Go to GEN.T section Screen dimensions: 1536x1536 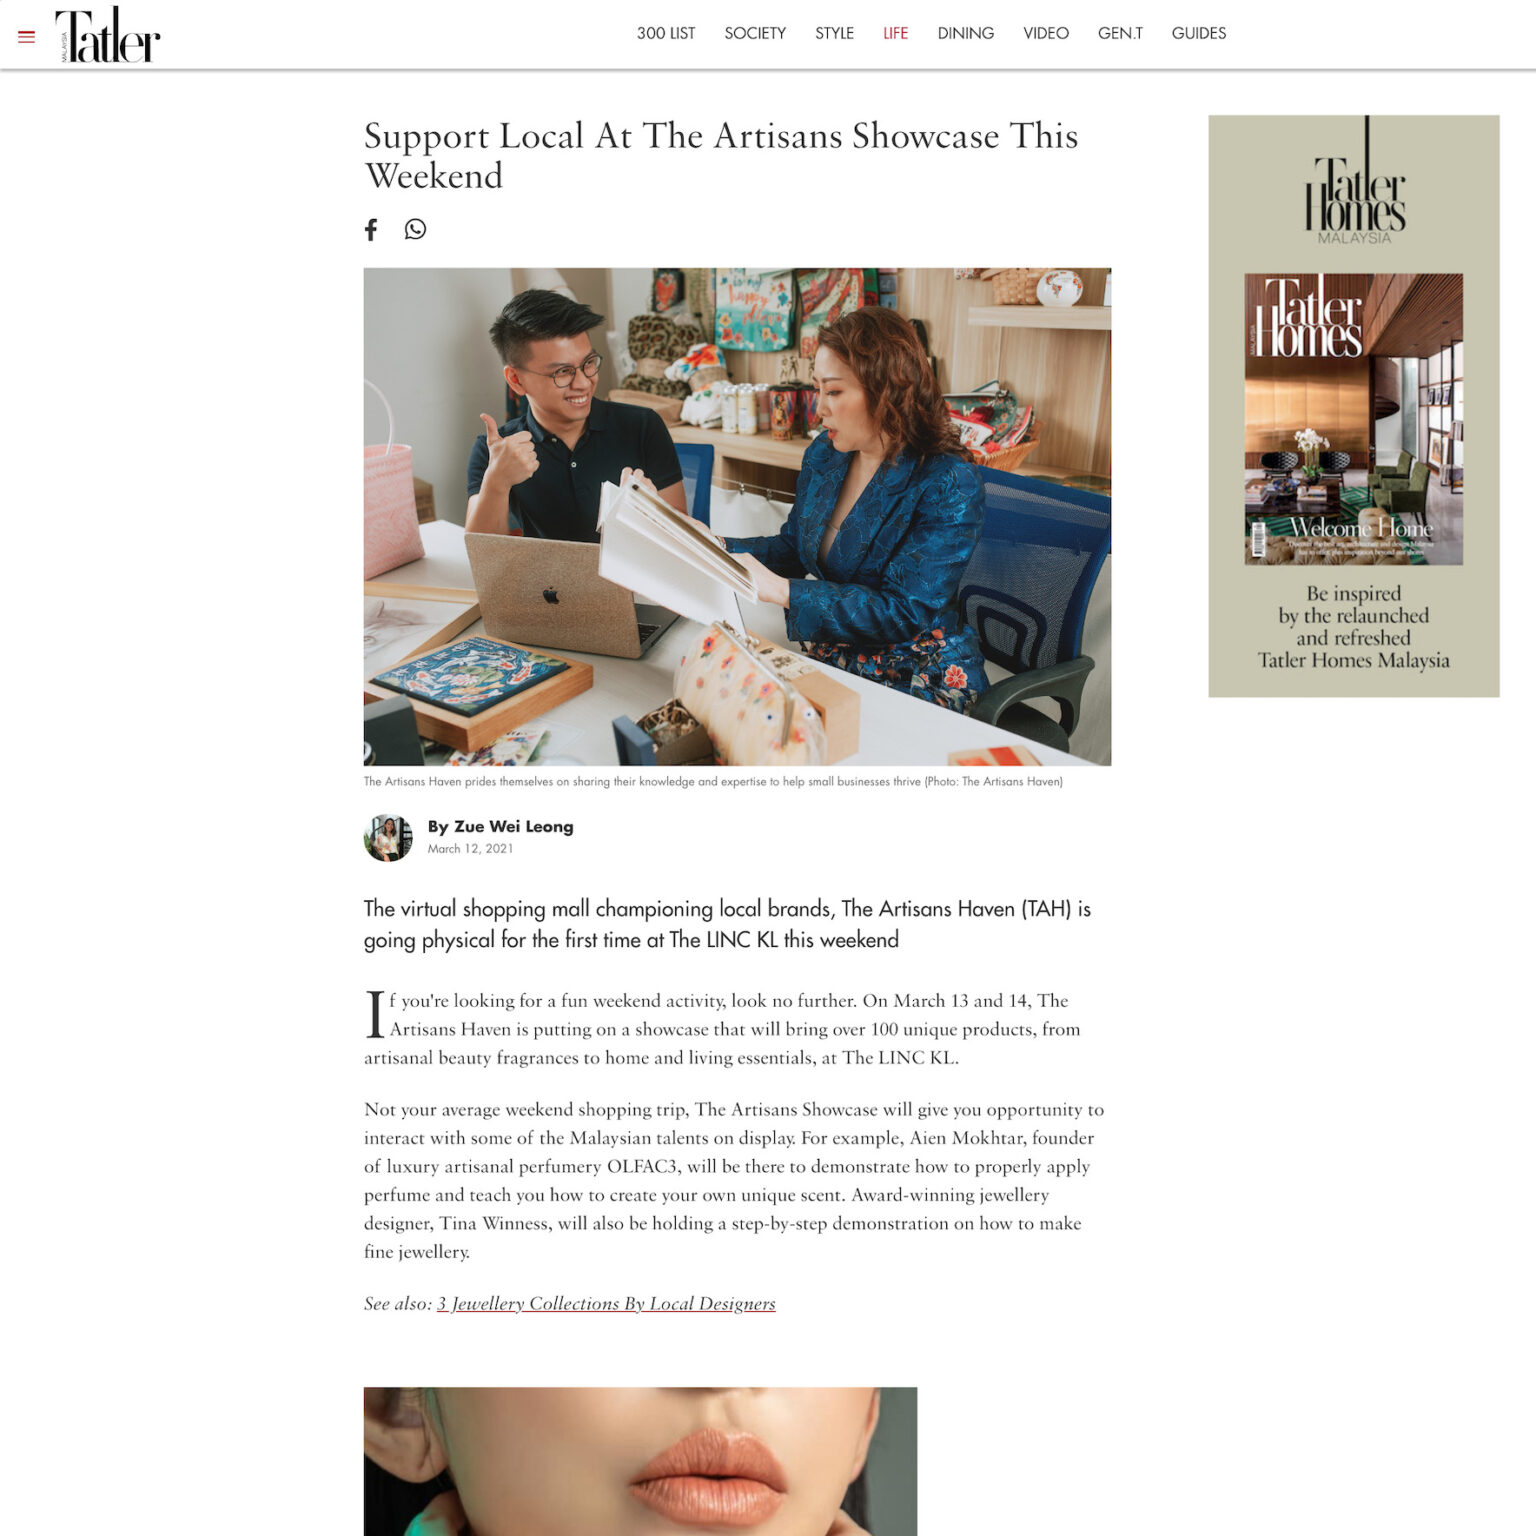coord(1120,33)
